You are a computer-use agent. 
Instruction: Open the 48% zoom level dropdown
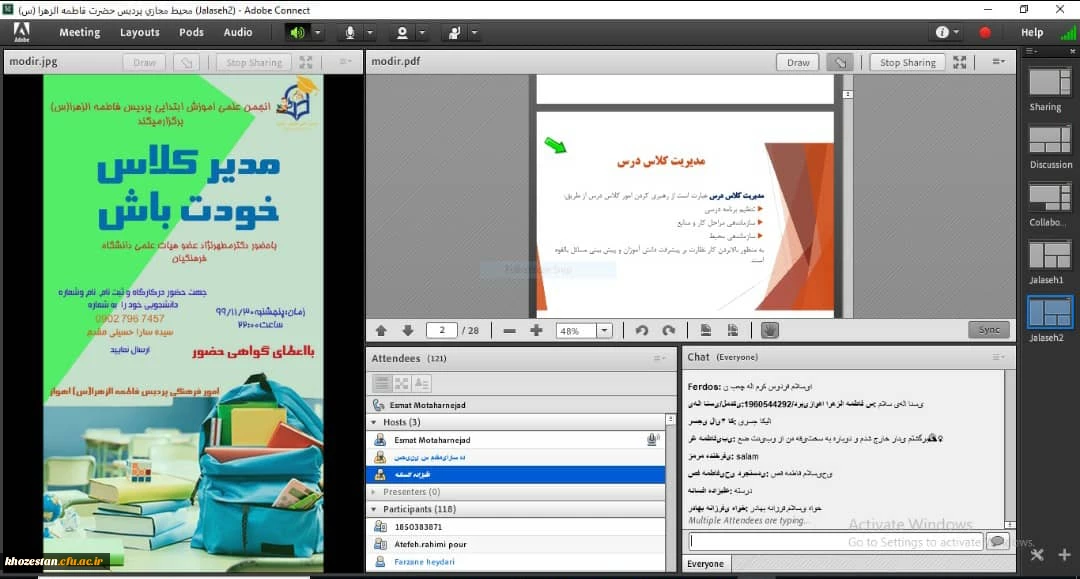pos(604,331)
